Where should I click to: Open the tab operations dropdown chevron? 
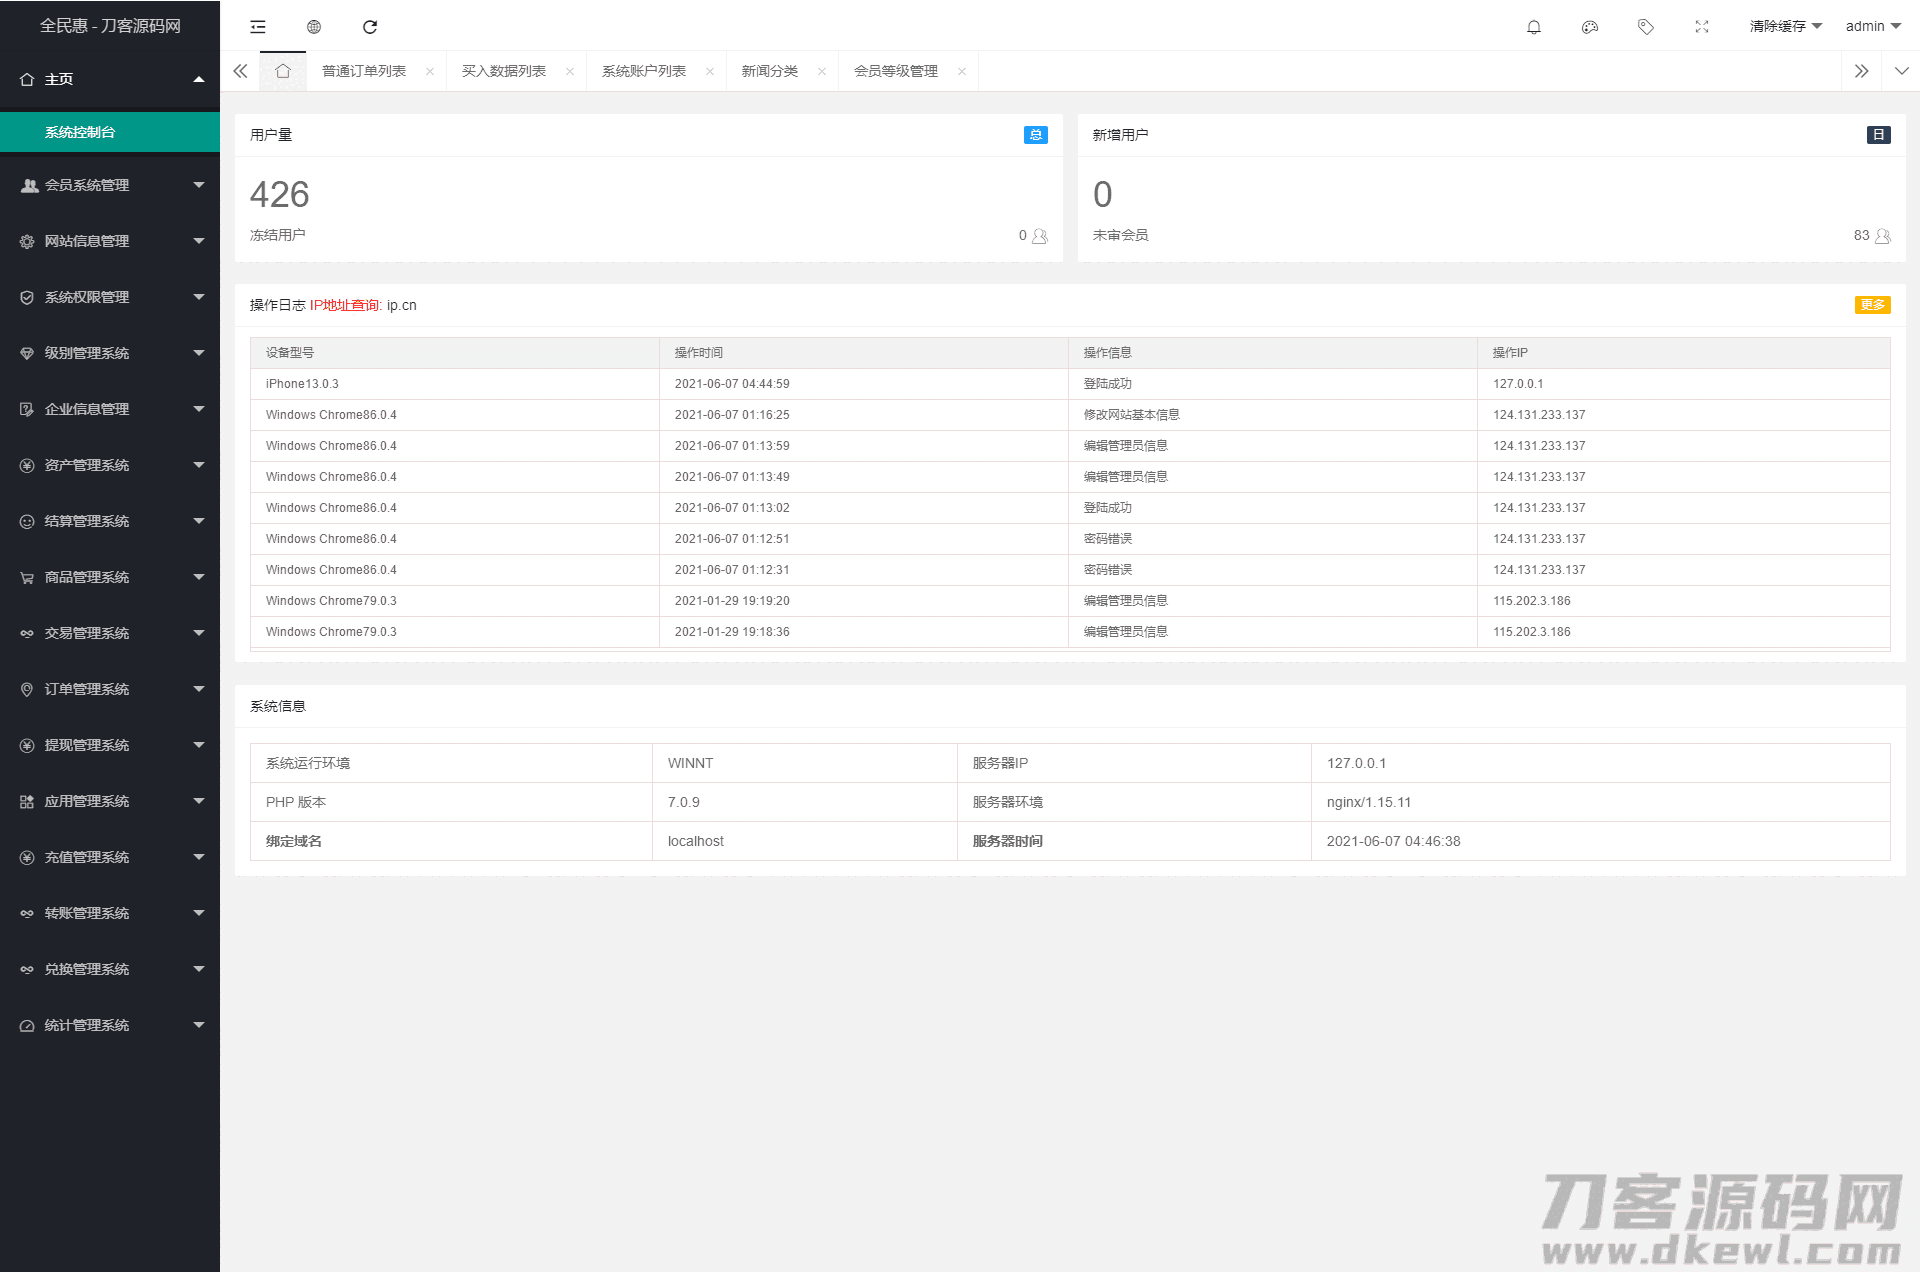(1901, 71)
